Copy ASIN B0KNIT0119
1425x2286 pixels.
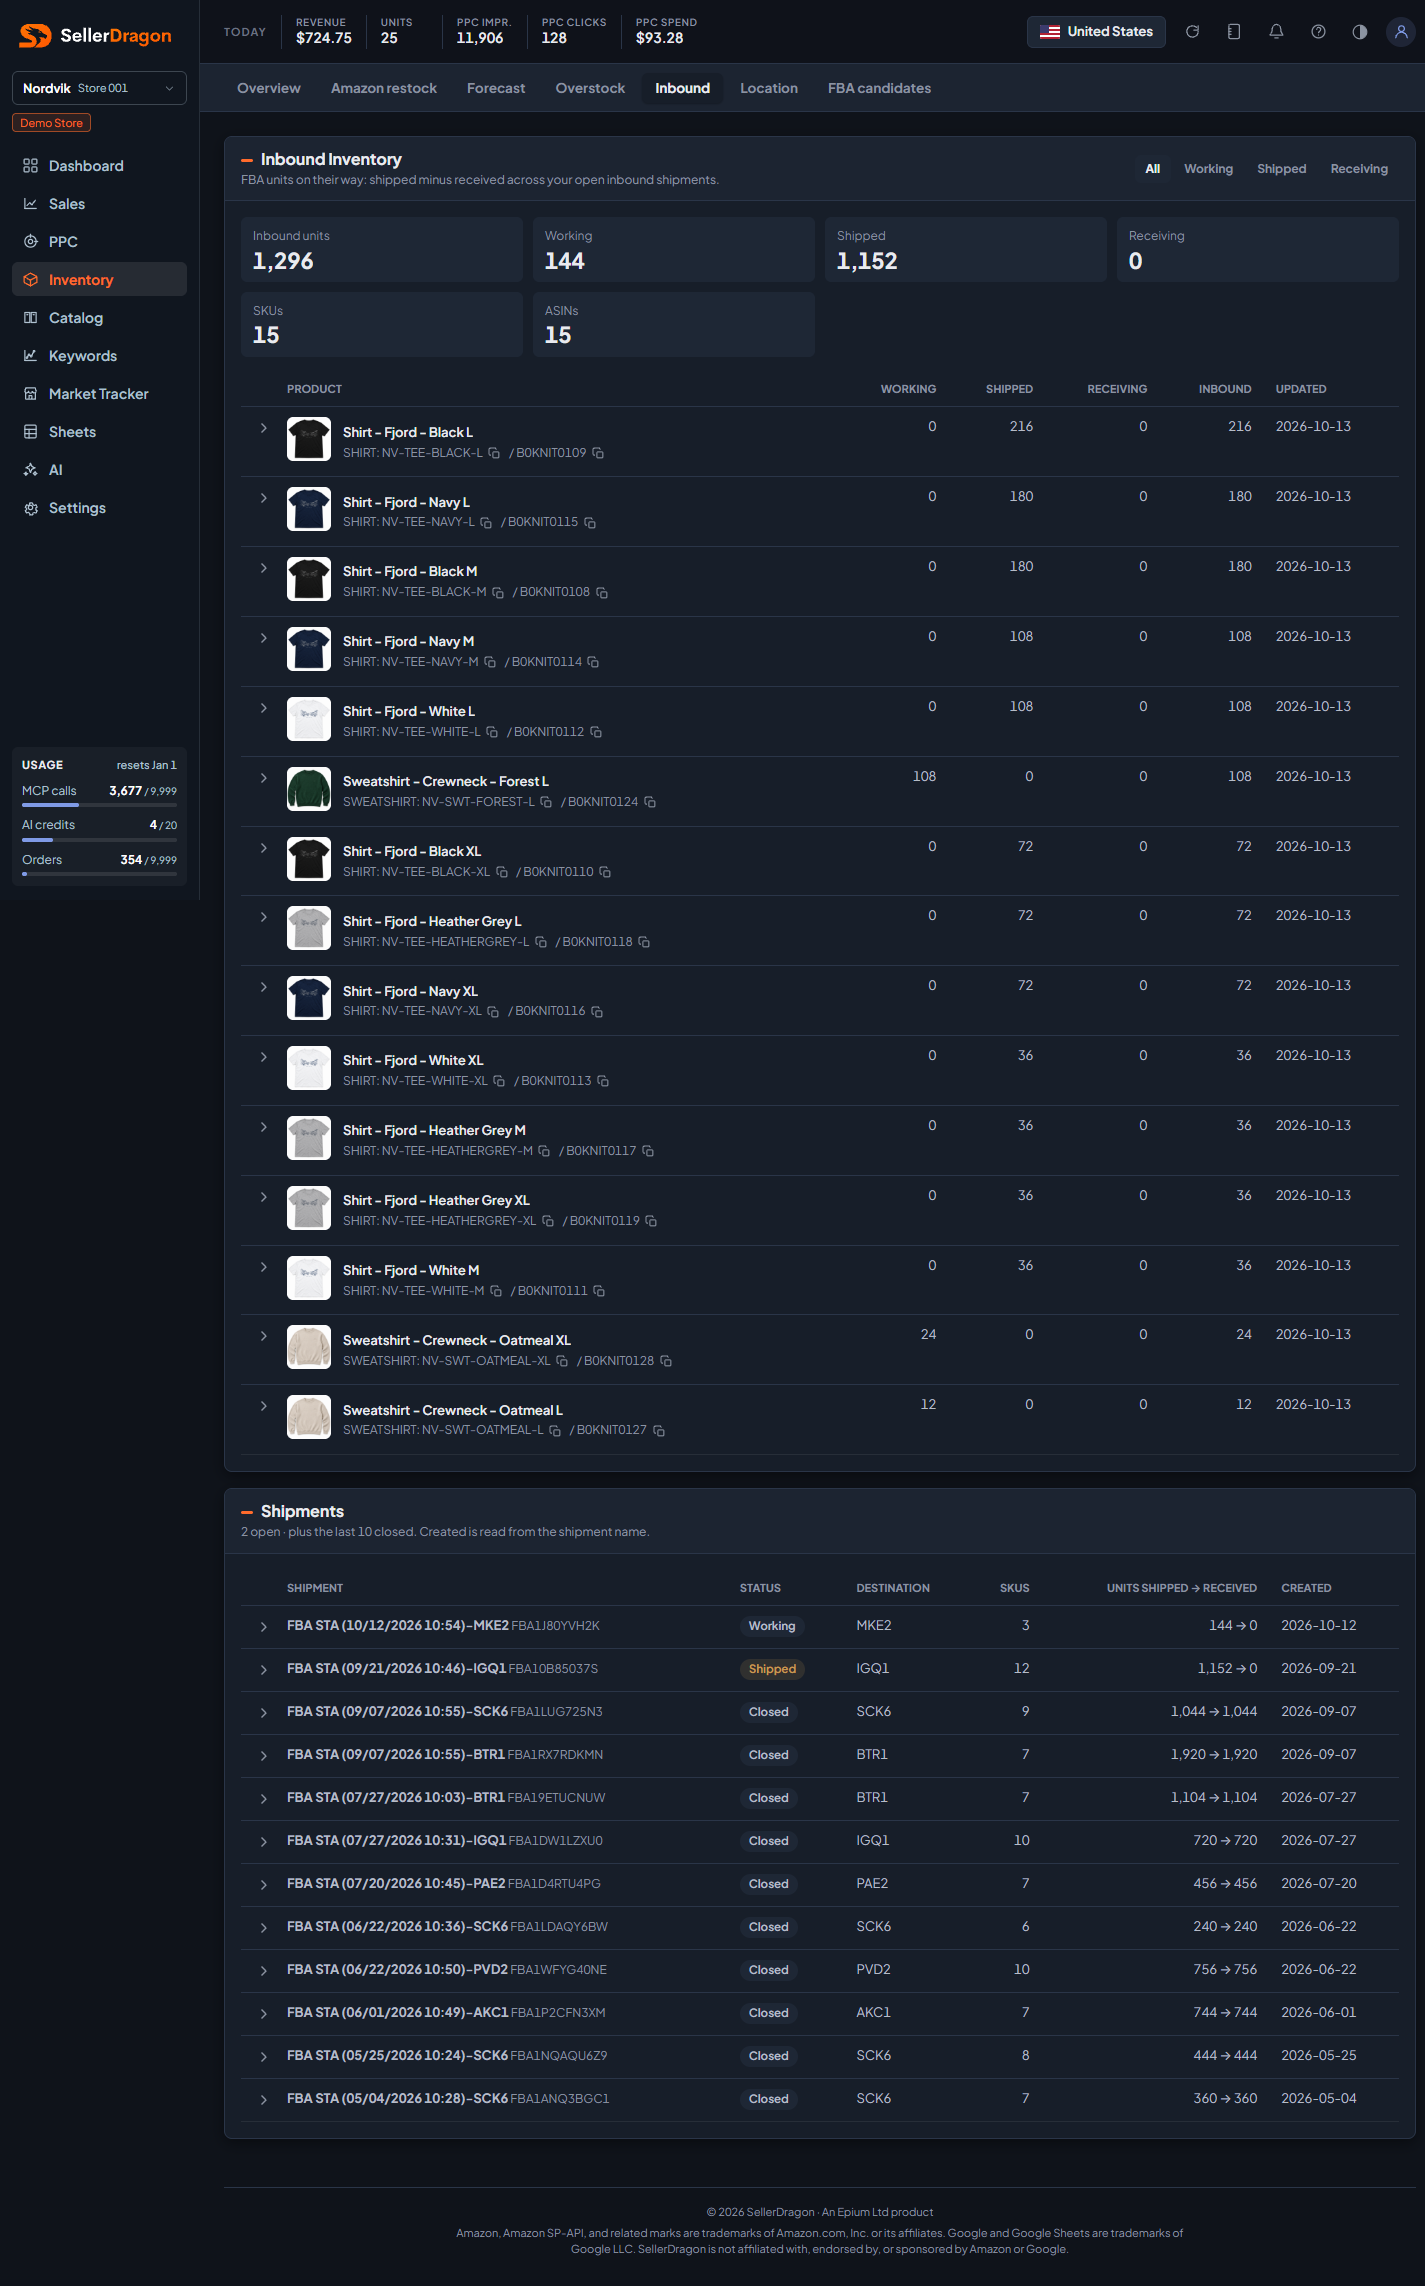(651, 1221)
